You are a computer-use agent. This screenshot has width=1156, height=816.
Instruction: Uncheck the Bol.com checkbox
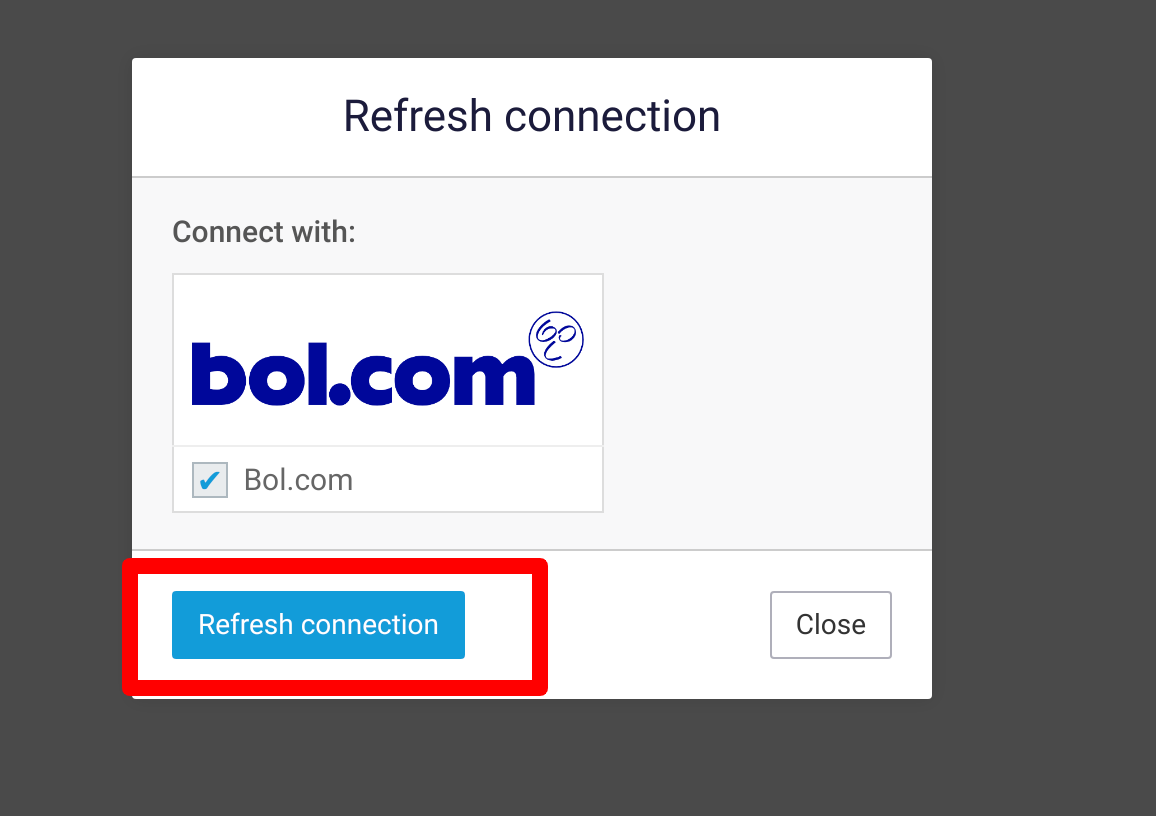pos(209,480)
